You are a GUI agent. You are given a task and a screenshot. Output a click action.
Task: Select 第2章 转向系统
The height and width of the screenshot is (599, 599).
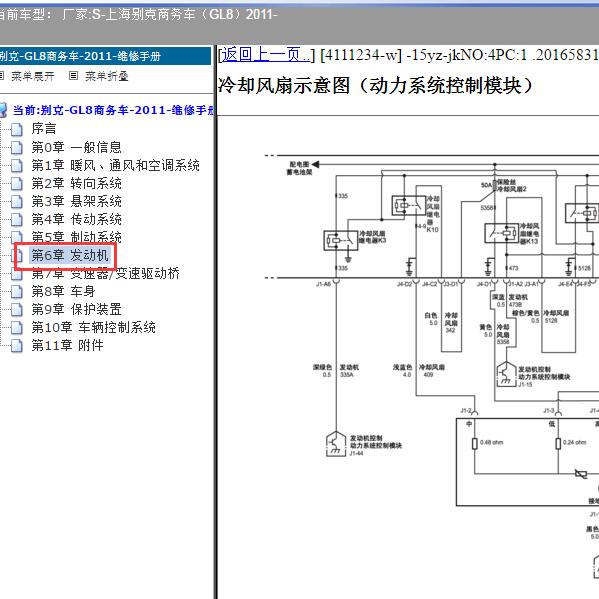point(76,183)
